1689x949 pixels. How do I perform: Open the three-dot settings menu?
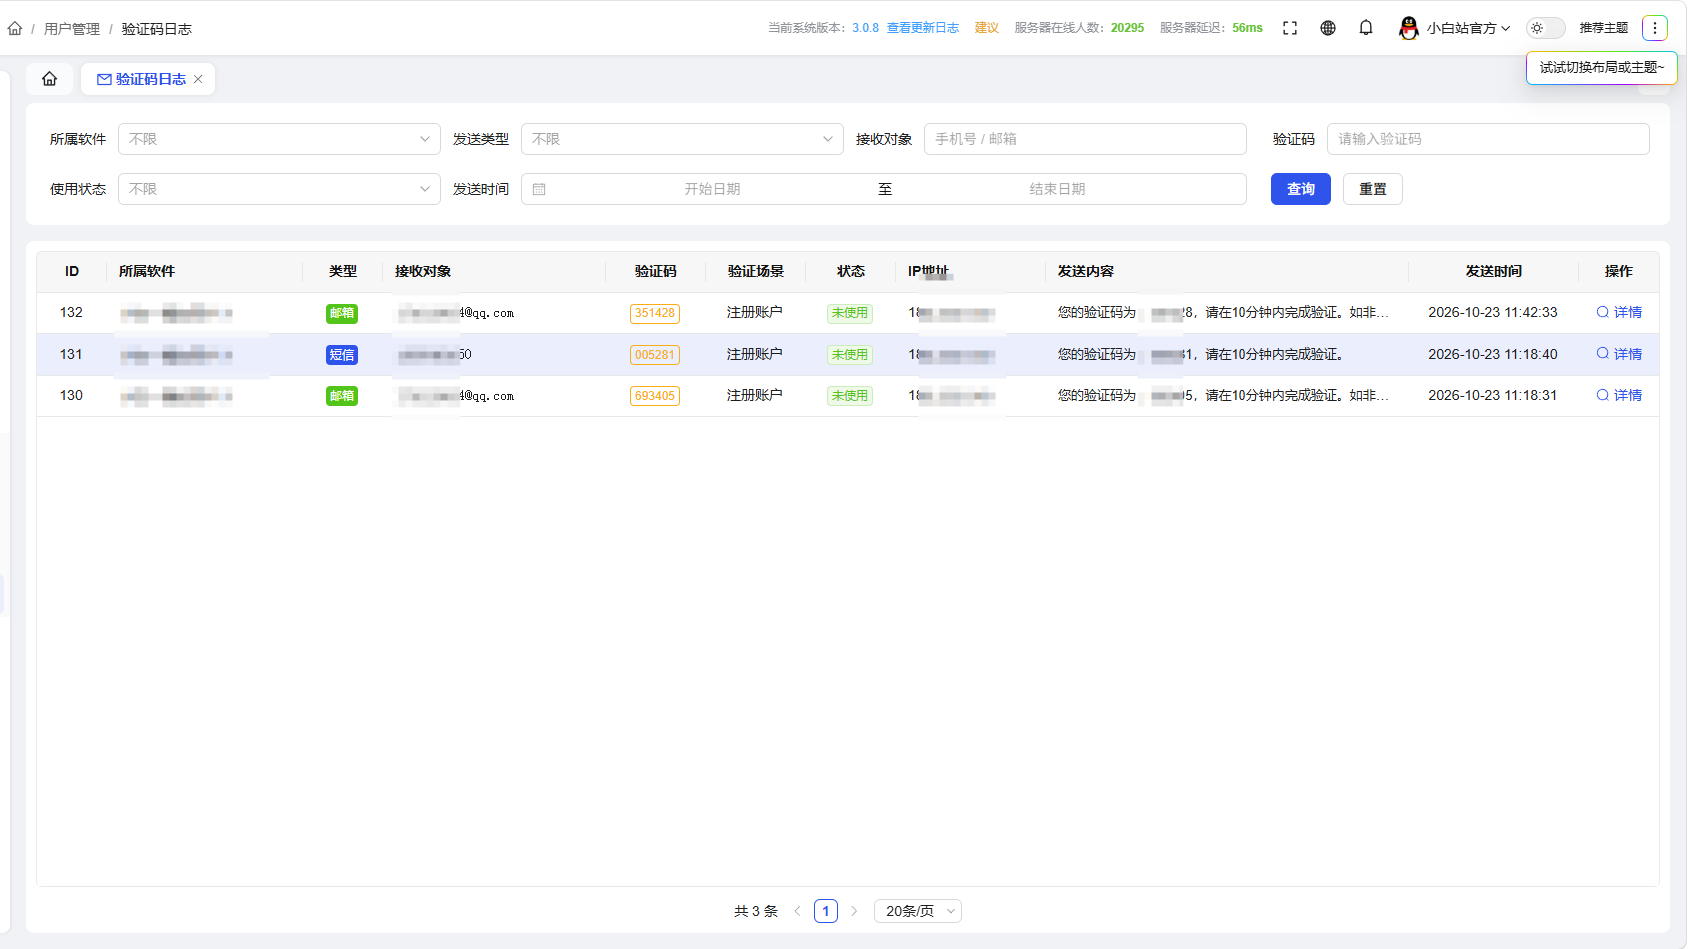click(1655, 28)
